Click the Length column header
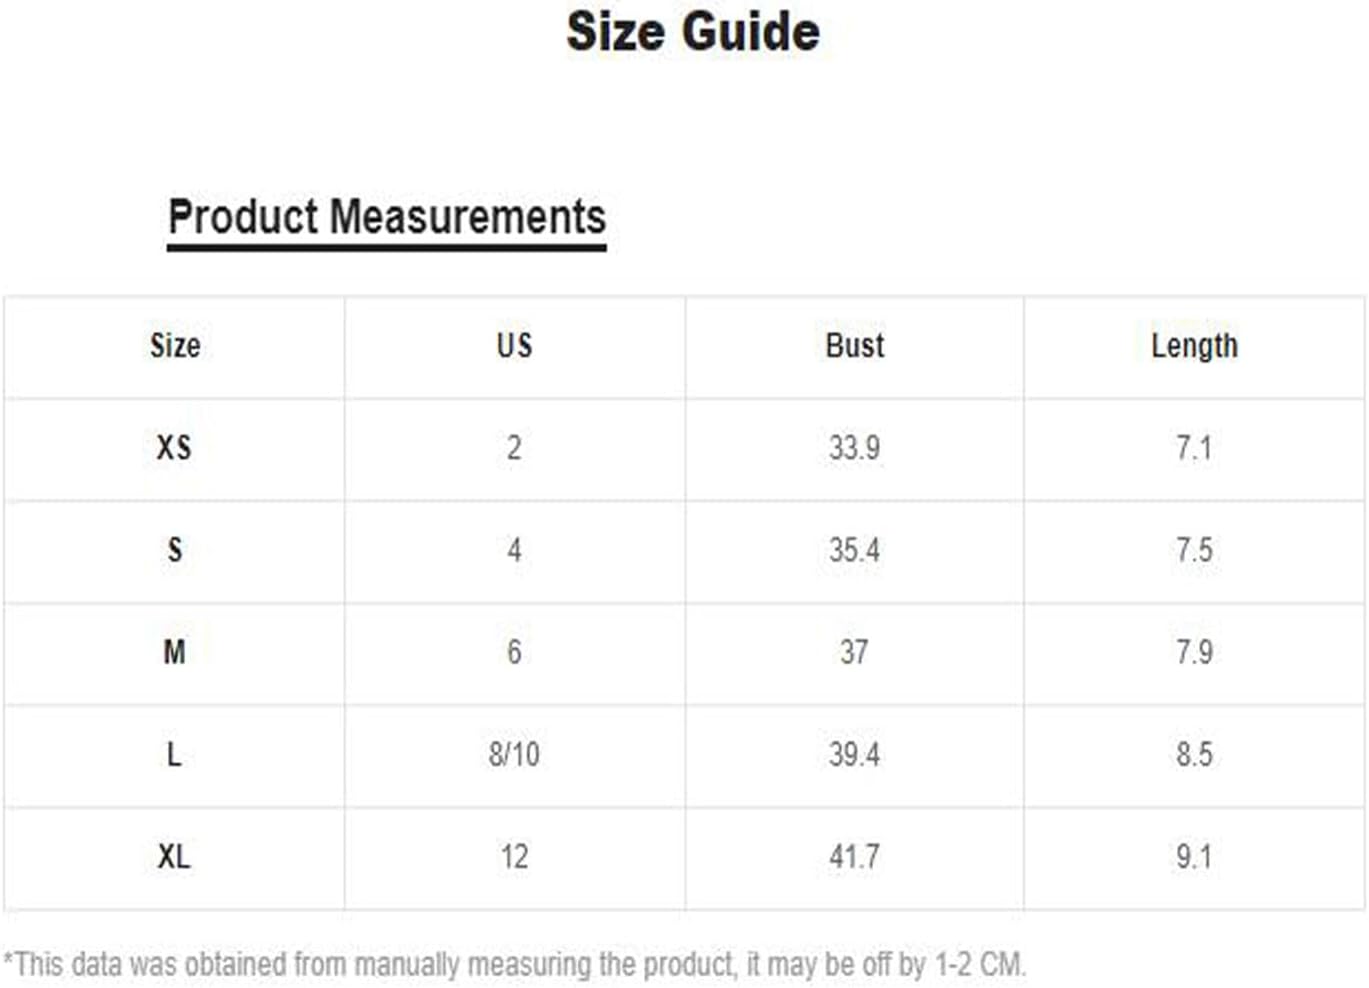This screenshot has width=1369, height=988. coord(1194,346)
